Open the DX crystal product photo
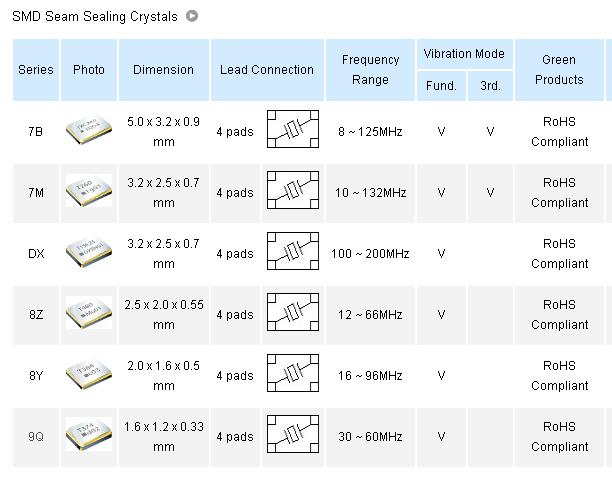This screenshot has height=477, width=612. click(89, 253)
